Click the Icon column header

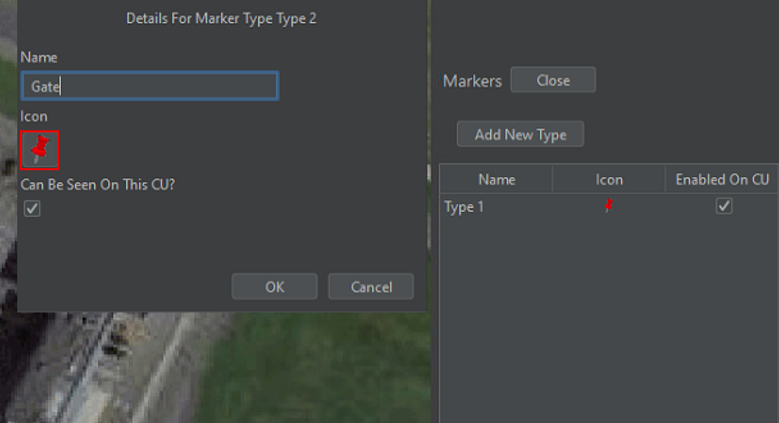pos(609,179)
